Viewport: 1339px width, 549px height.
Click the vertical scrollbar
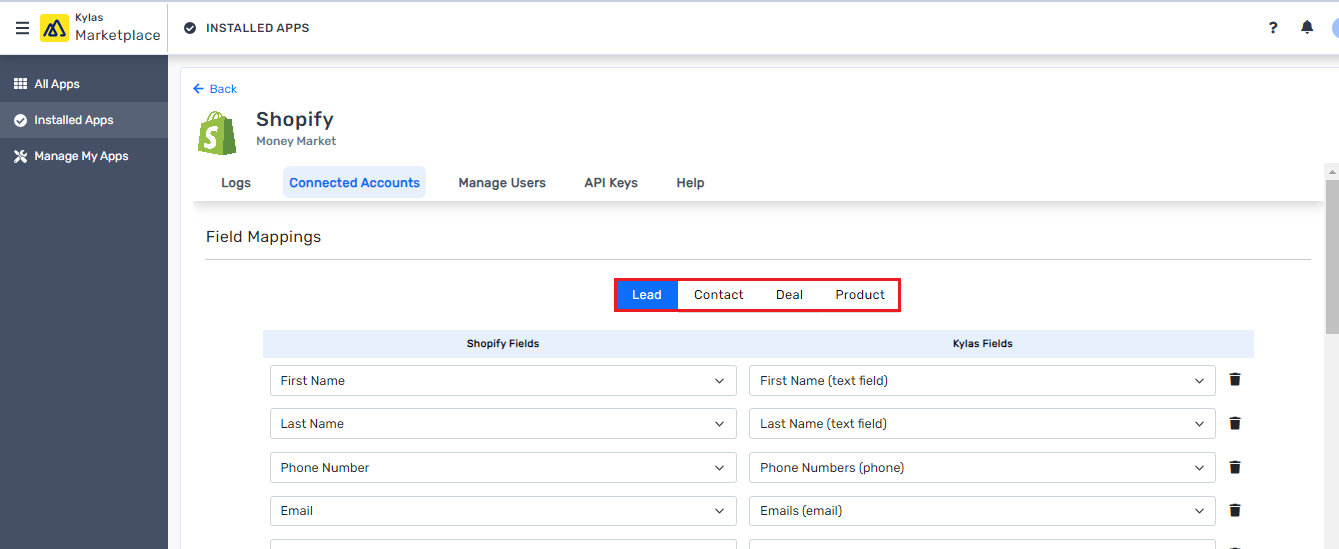[1331, 260]
